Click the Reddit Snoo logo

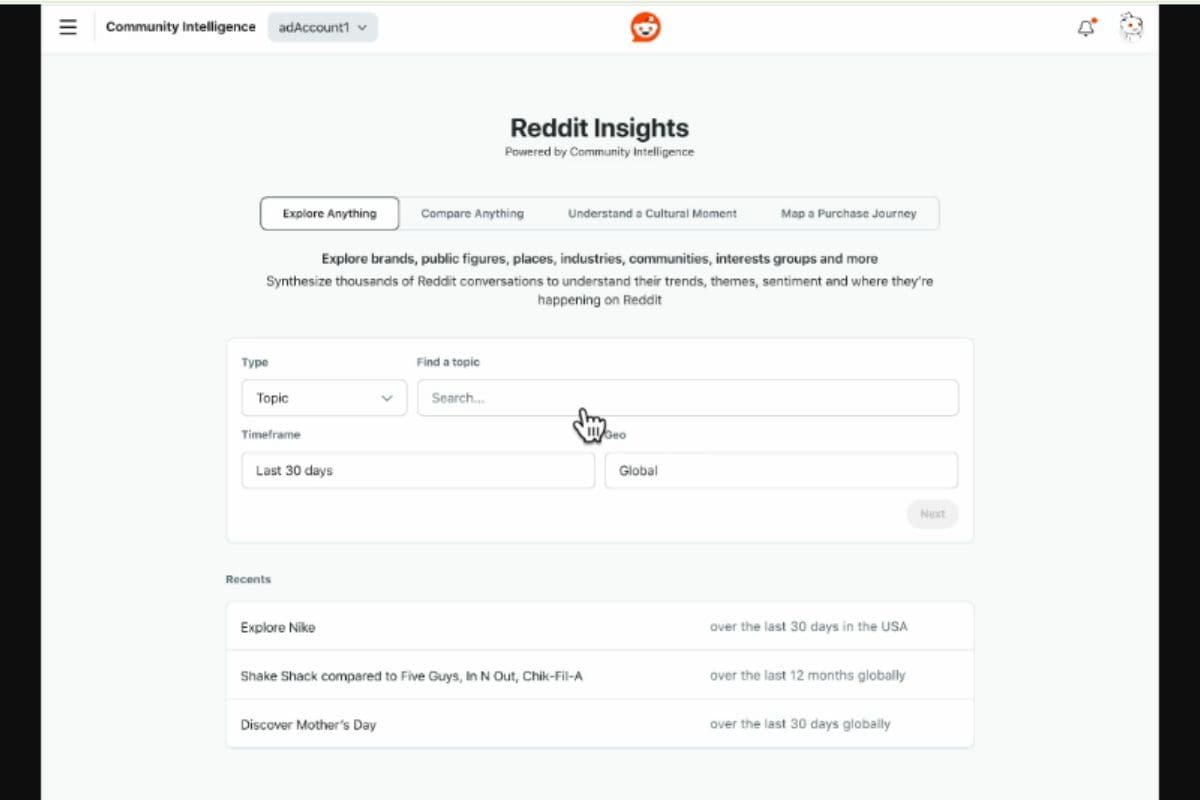pos(645,28)
